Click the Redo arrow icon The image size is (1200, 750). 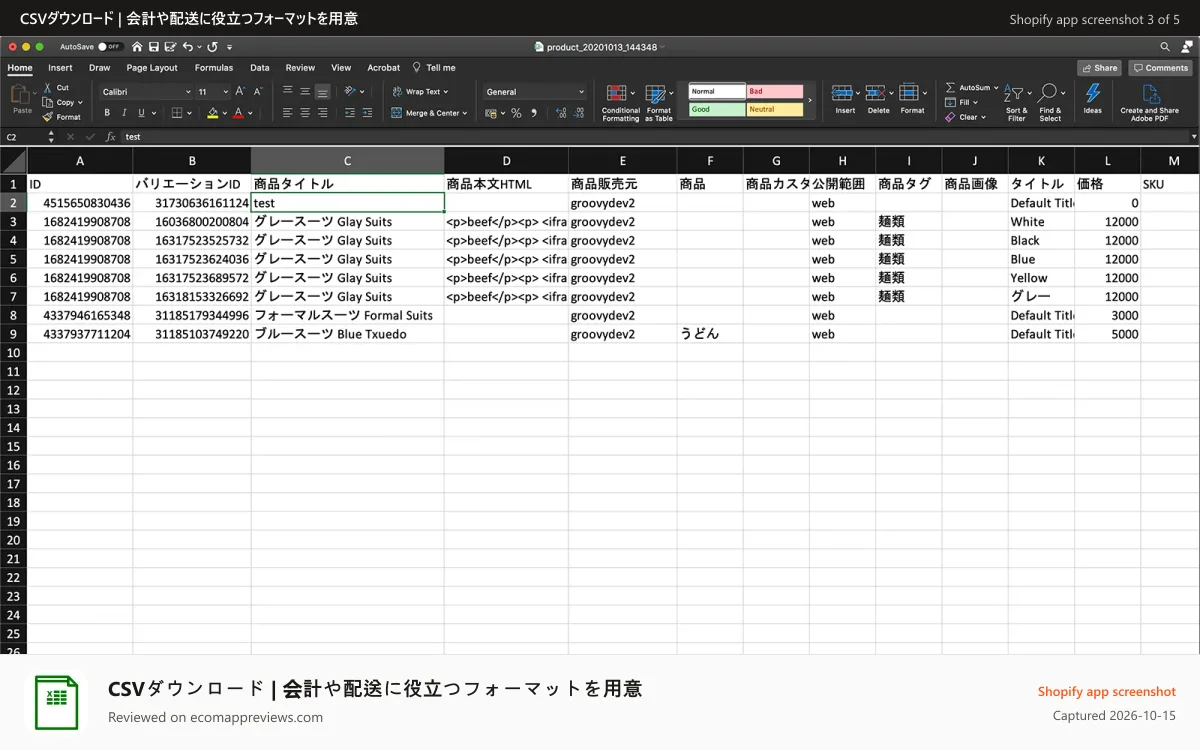point(212,47)
